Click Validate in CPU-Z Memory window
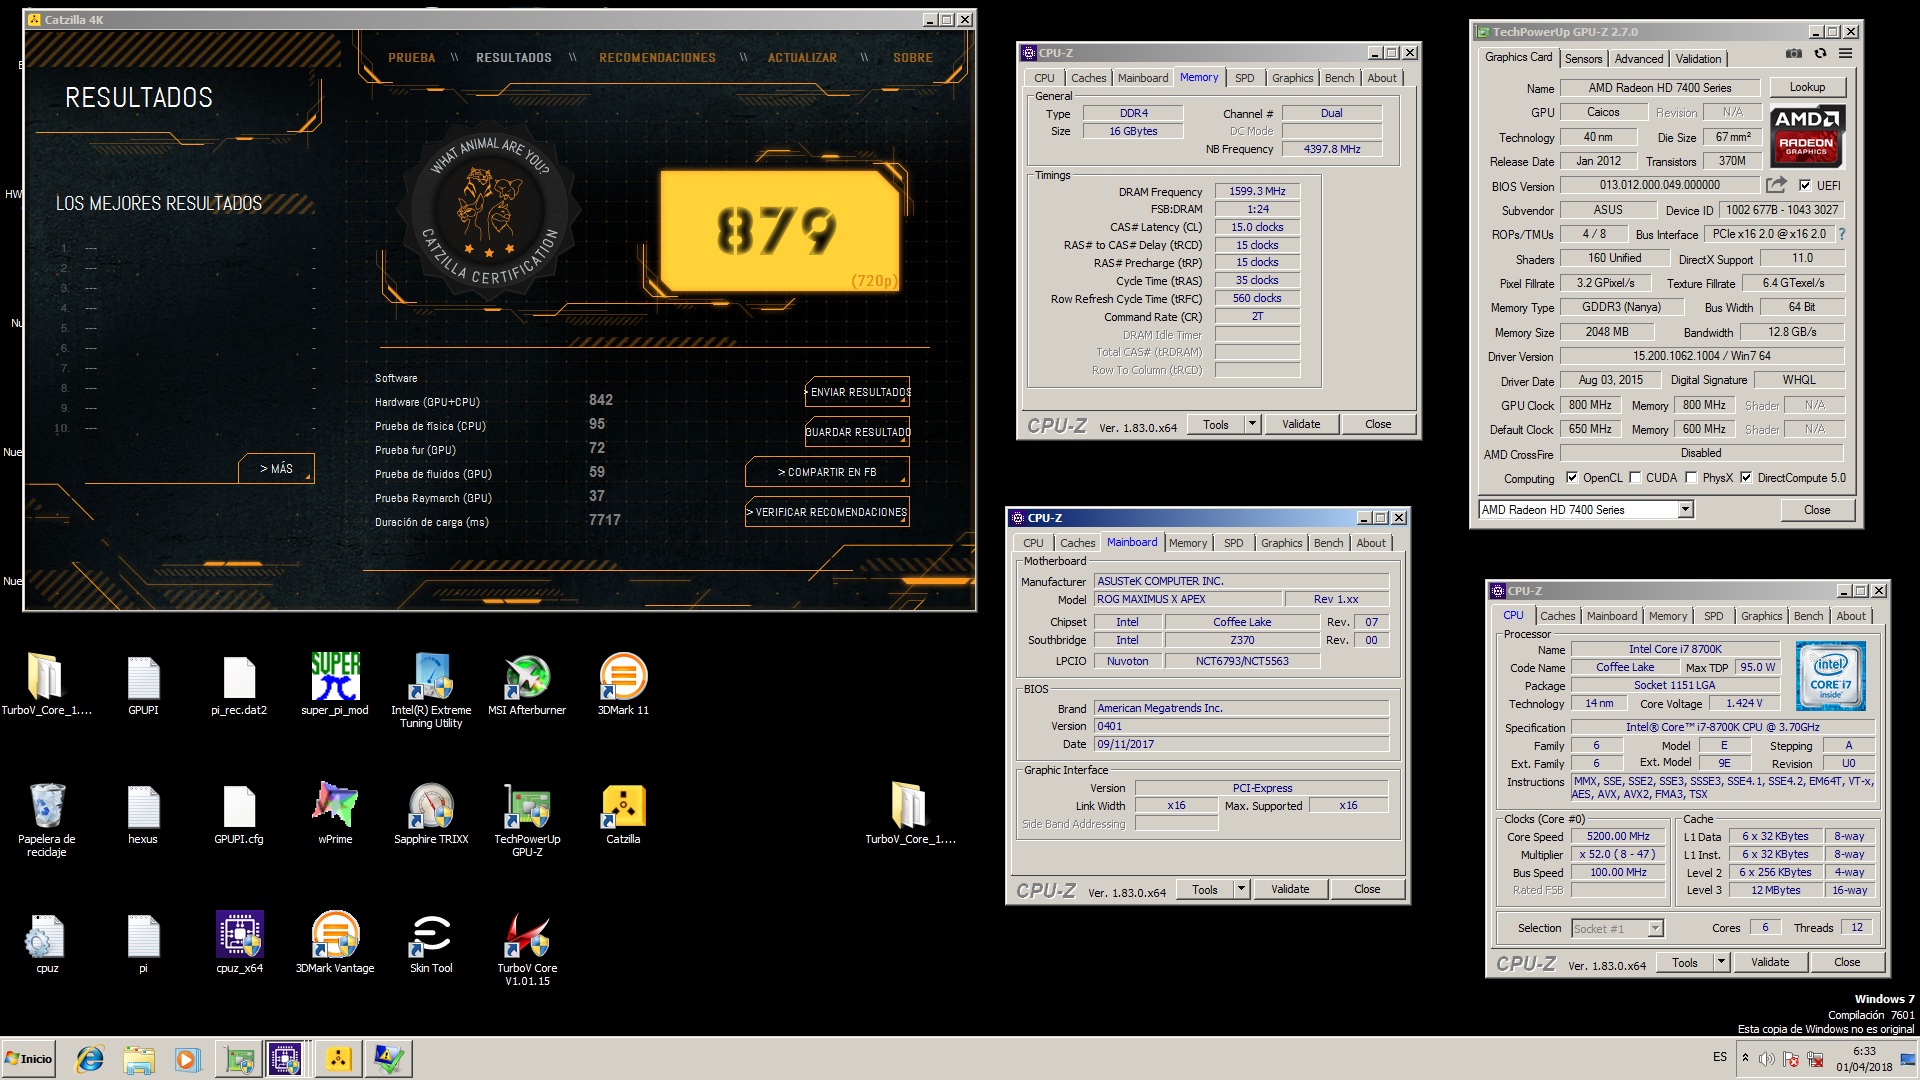 point(1301,424)
